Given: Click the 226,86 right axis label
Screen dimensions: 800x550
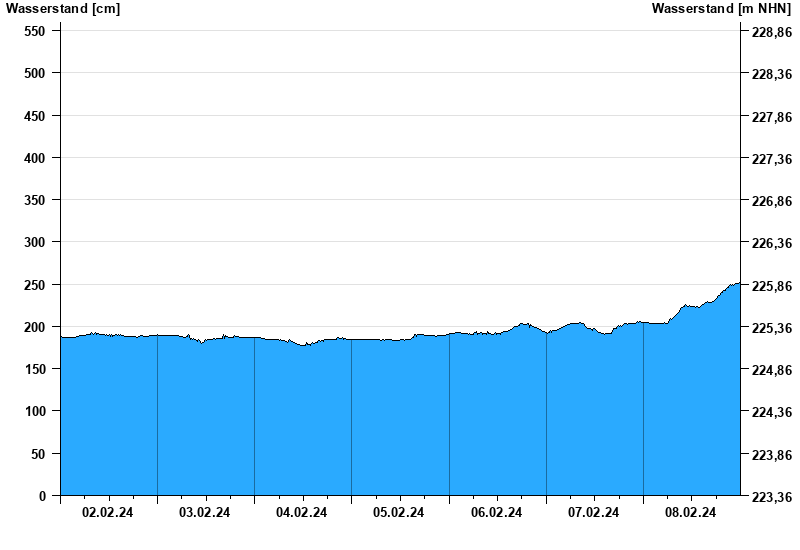Looking at the screenshot, I should [771, 201].
